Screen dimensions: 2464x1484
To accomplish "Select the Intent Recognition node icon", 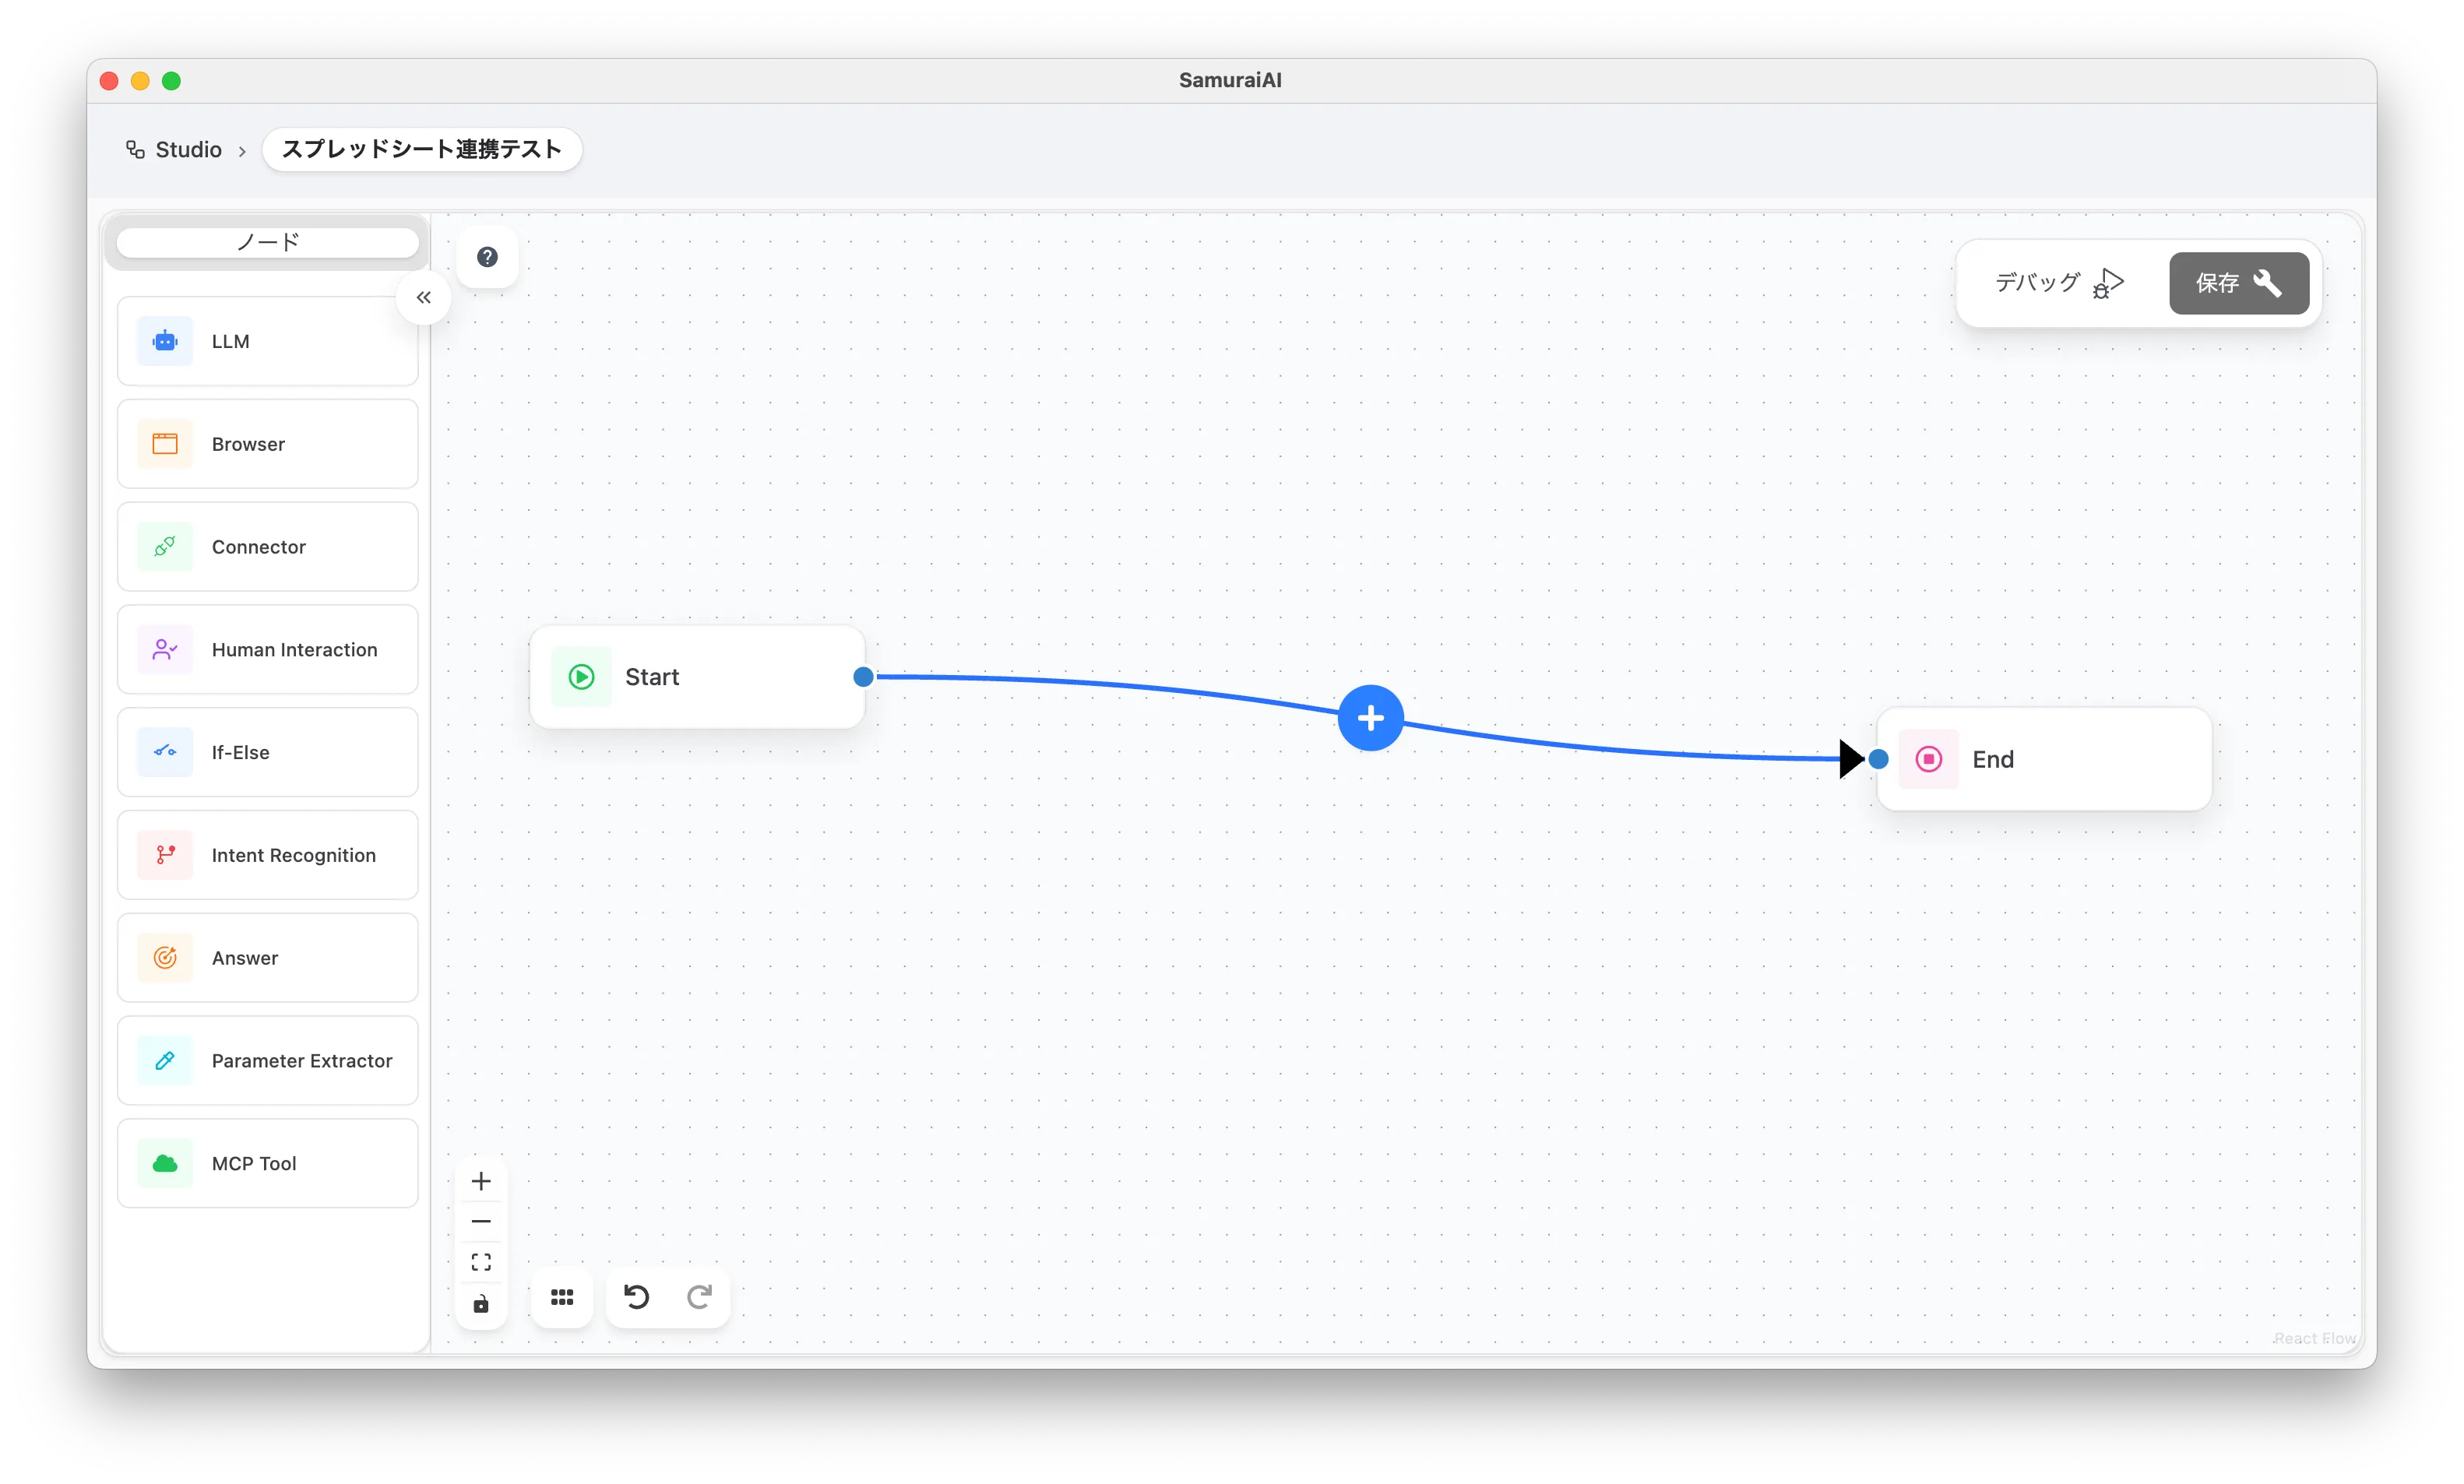I will [165, 855].
